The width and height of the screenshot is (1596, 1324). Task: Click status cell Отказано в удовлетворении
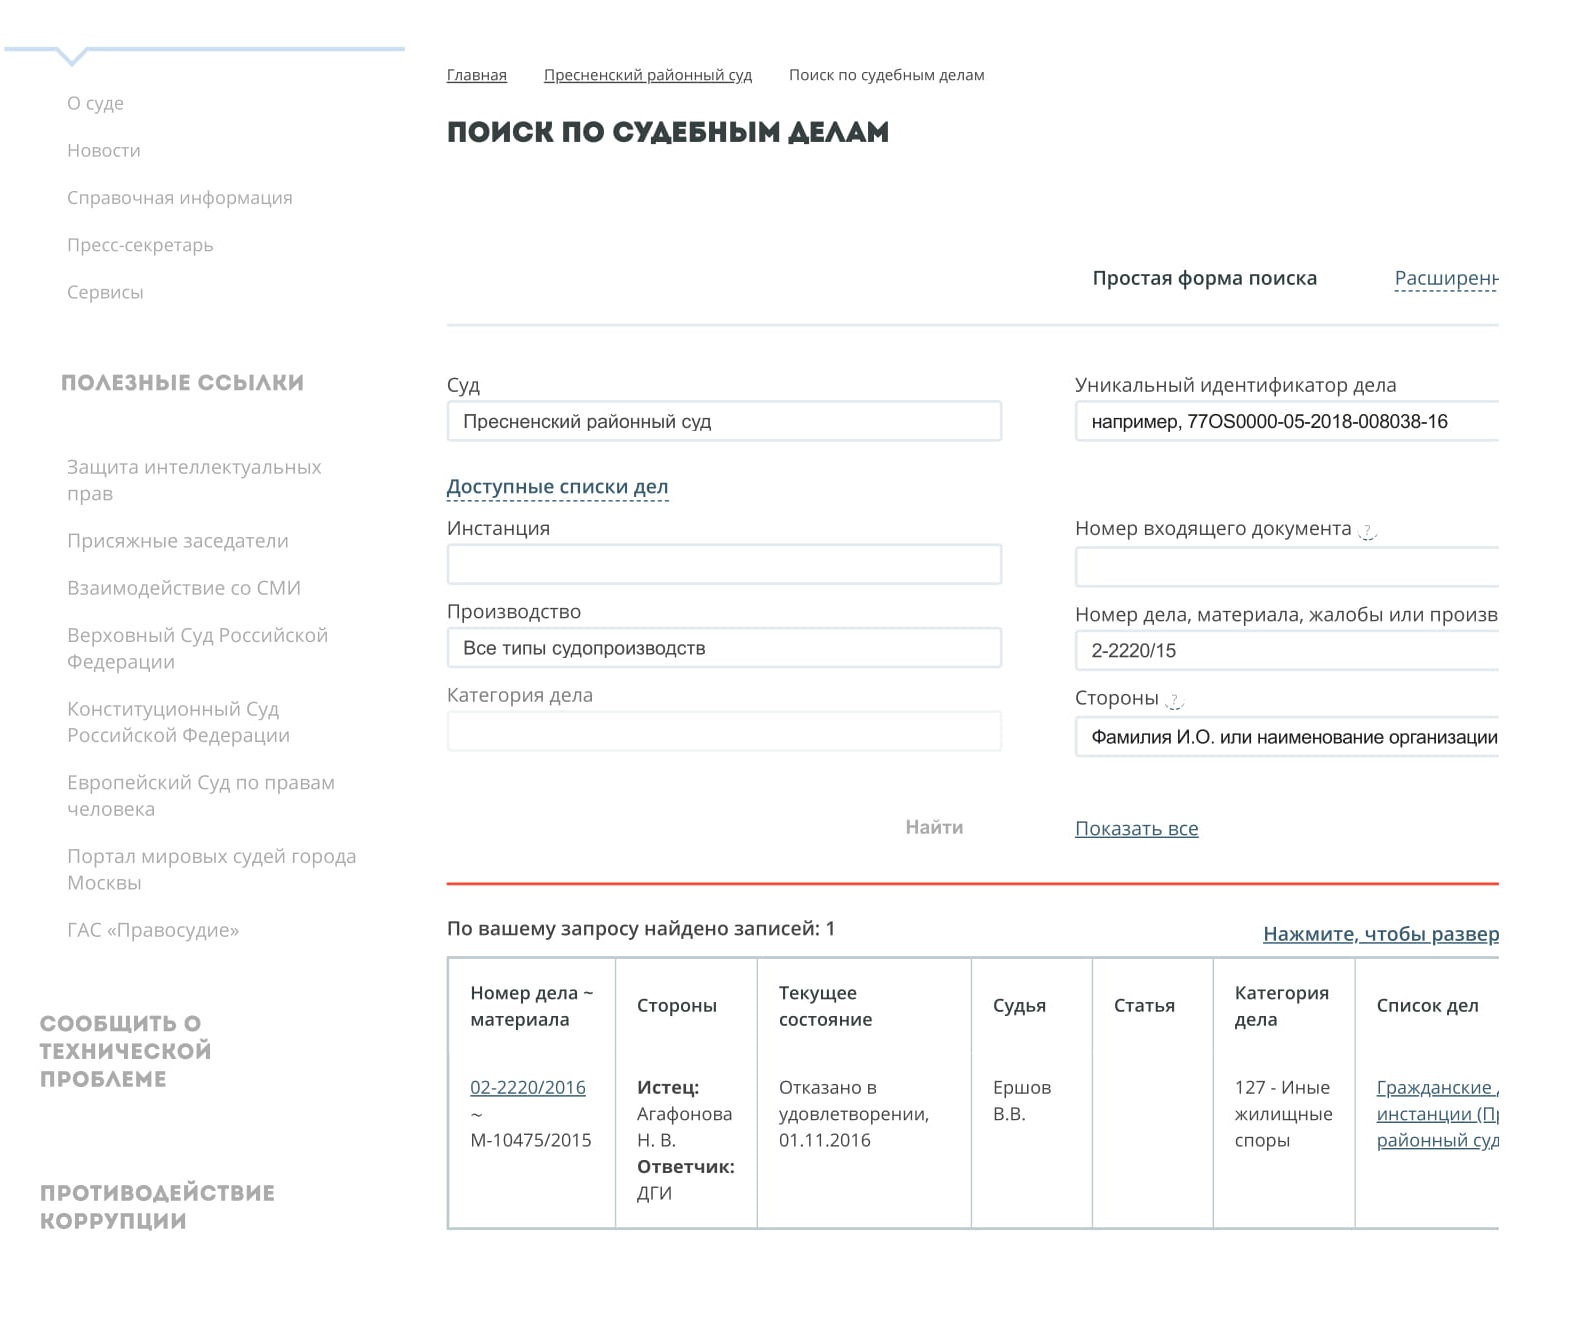coord(854,1113)
